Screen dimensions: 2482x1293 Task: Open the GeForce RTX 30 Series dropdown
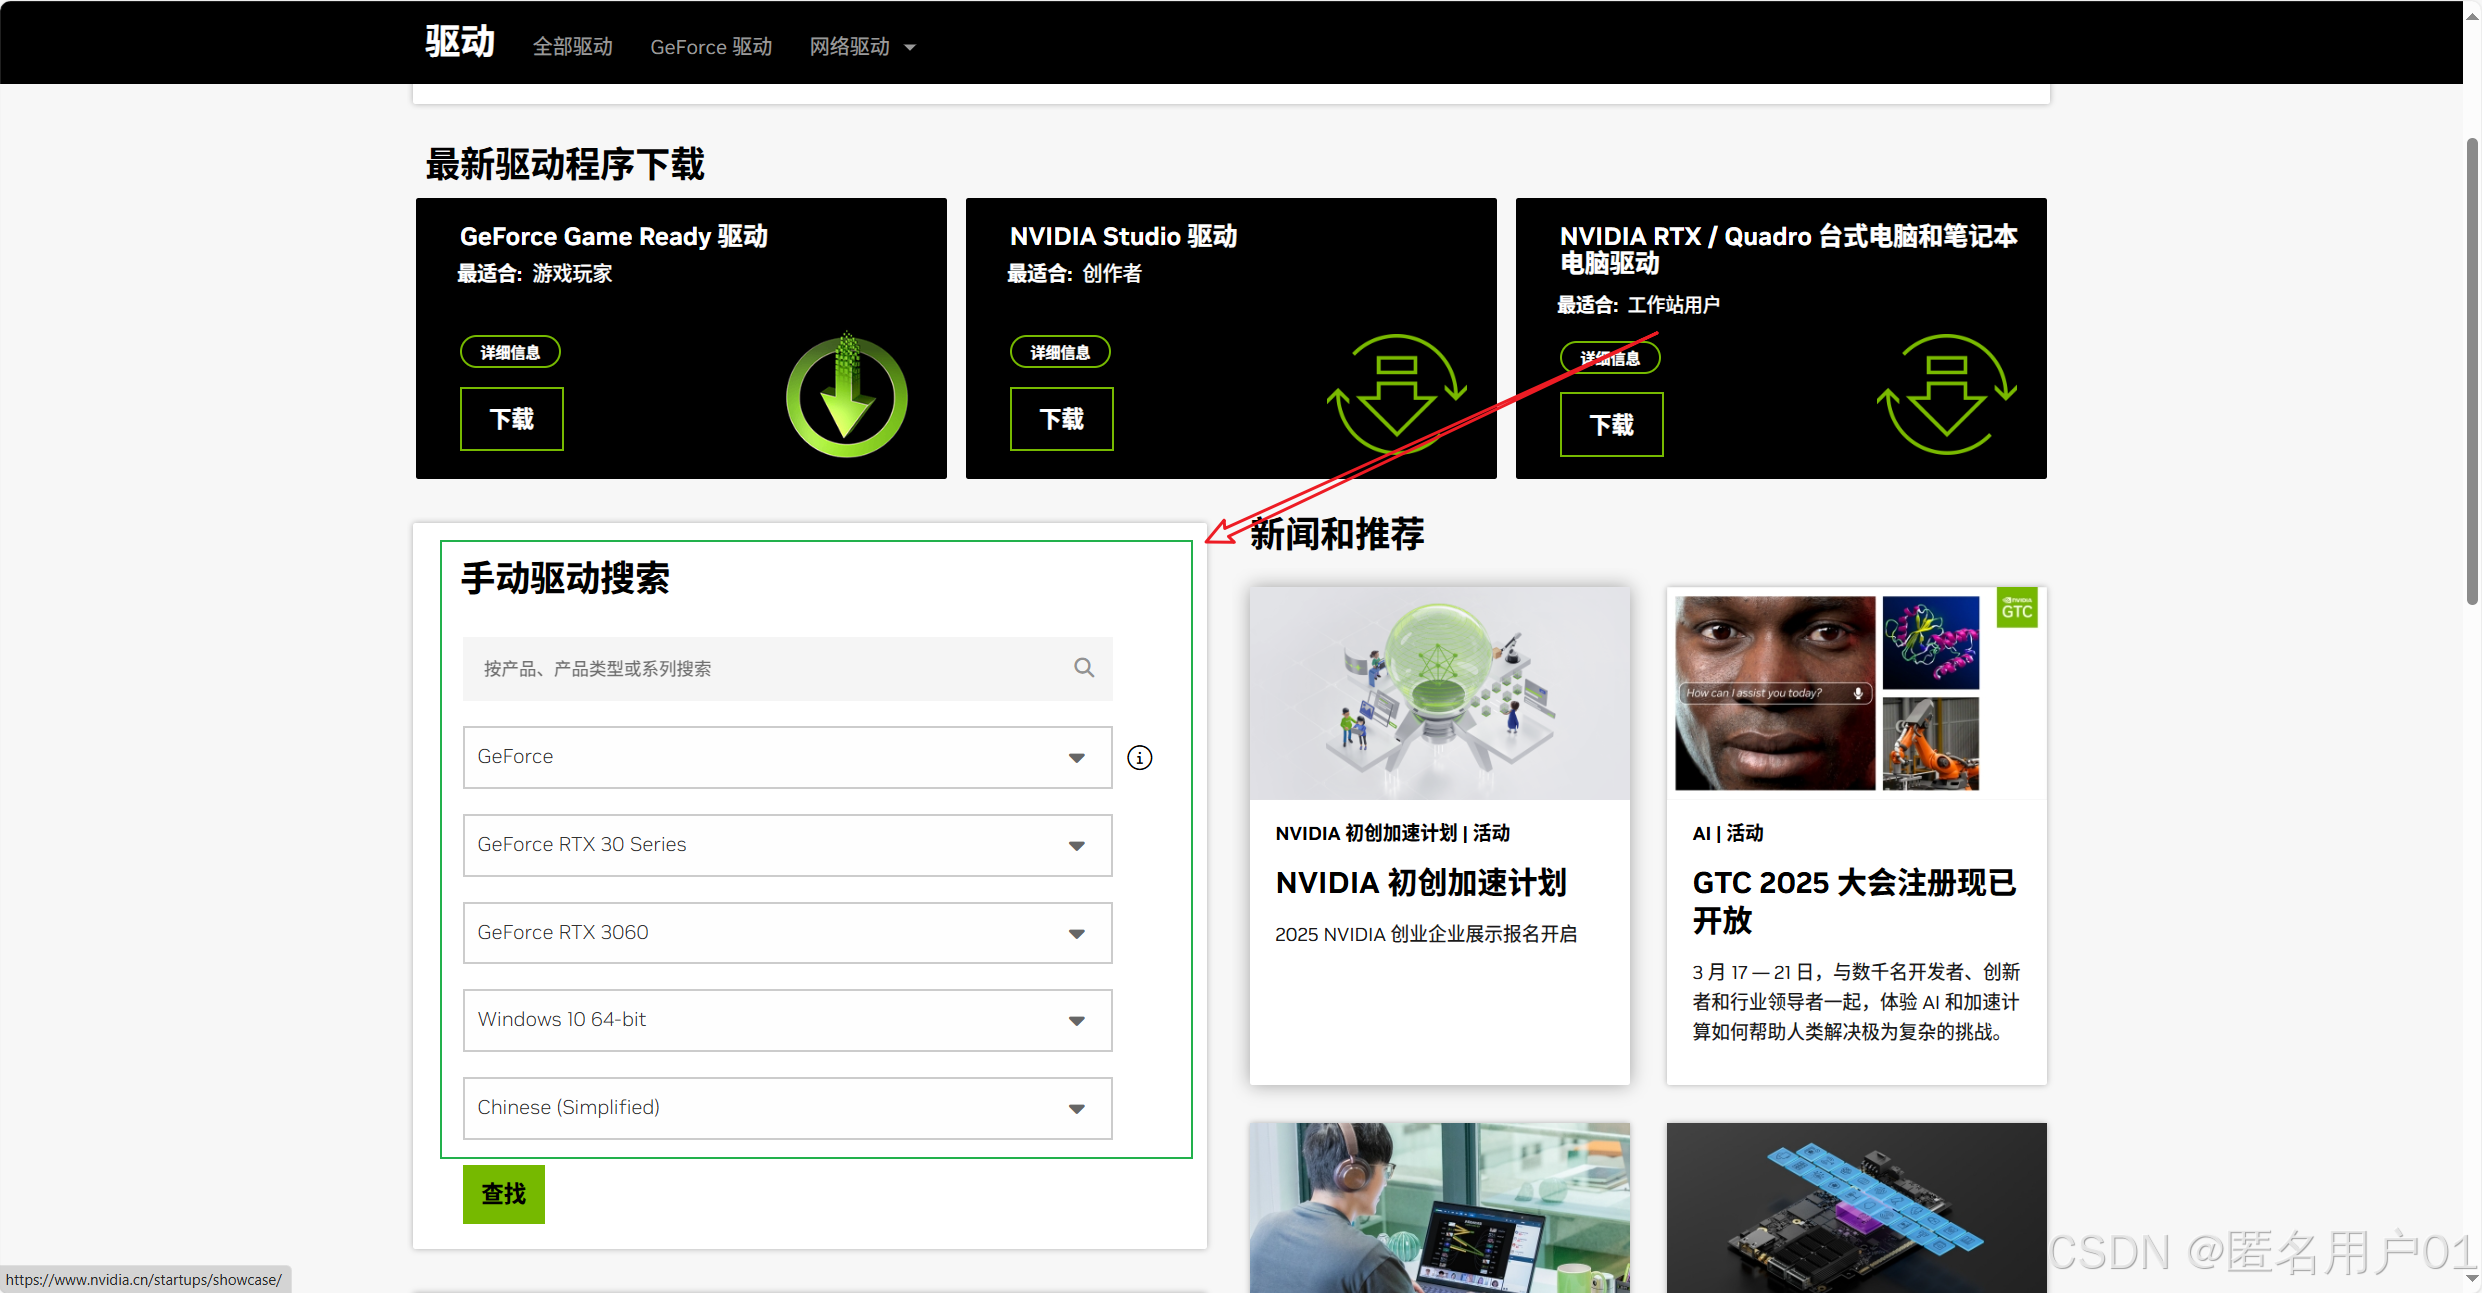click(787, 846)
